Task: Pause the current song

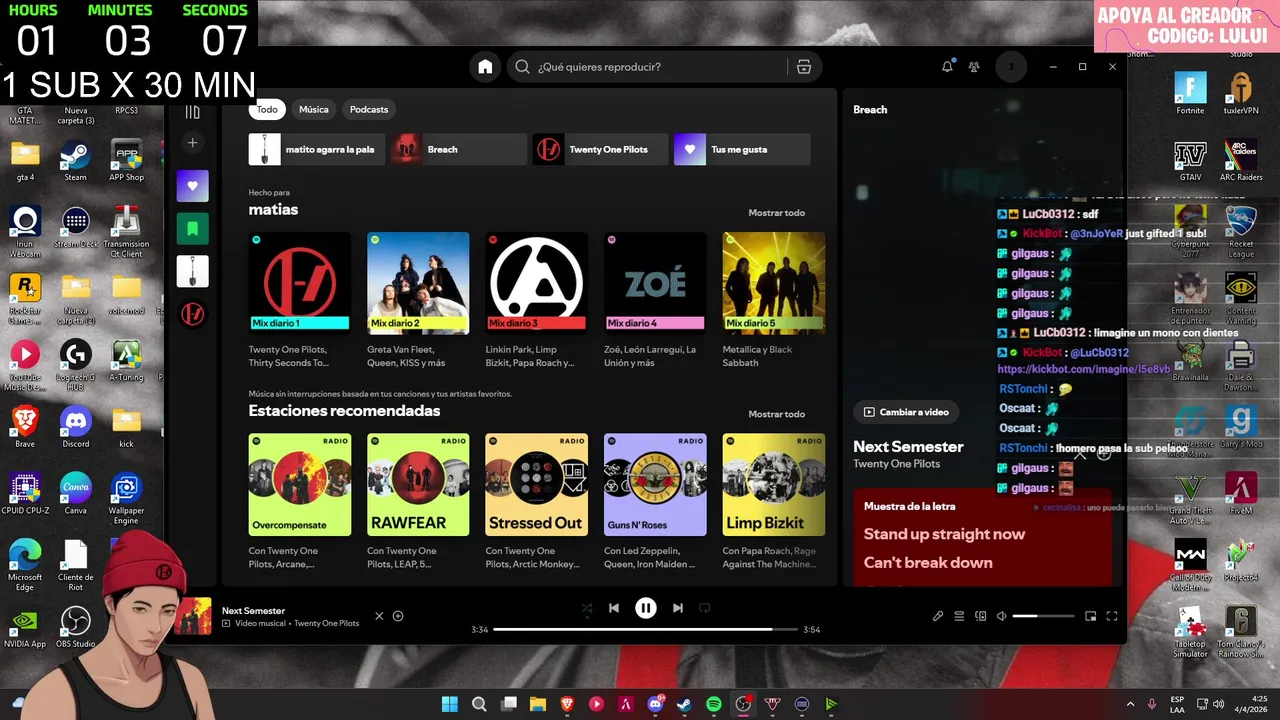Action: (x=646, y=608)
